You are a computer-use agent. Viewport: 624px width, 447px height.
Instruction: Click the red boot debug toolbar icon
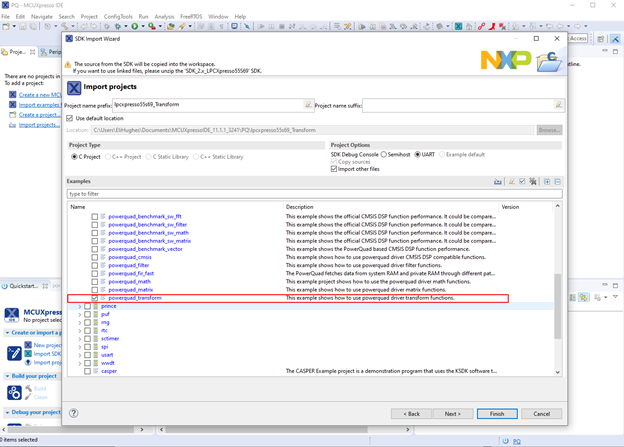click(492, 26)
